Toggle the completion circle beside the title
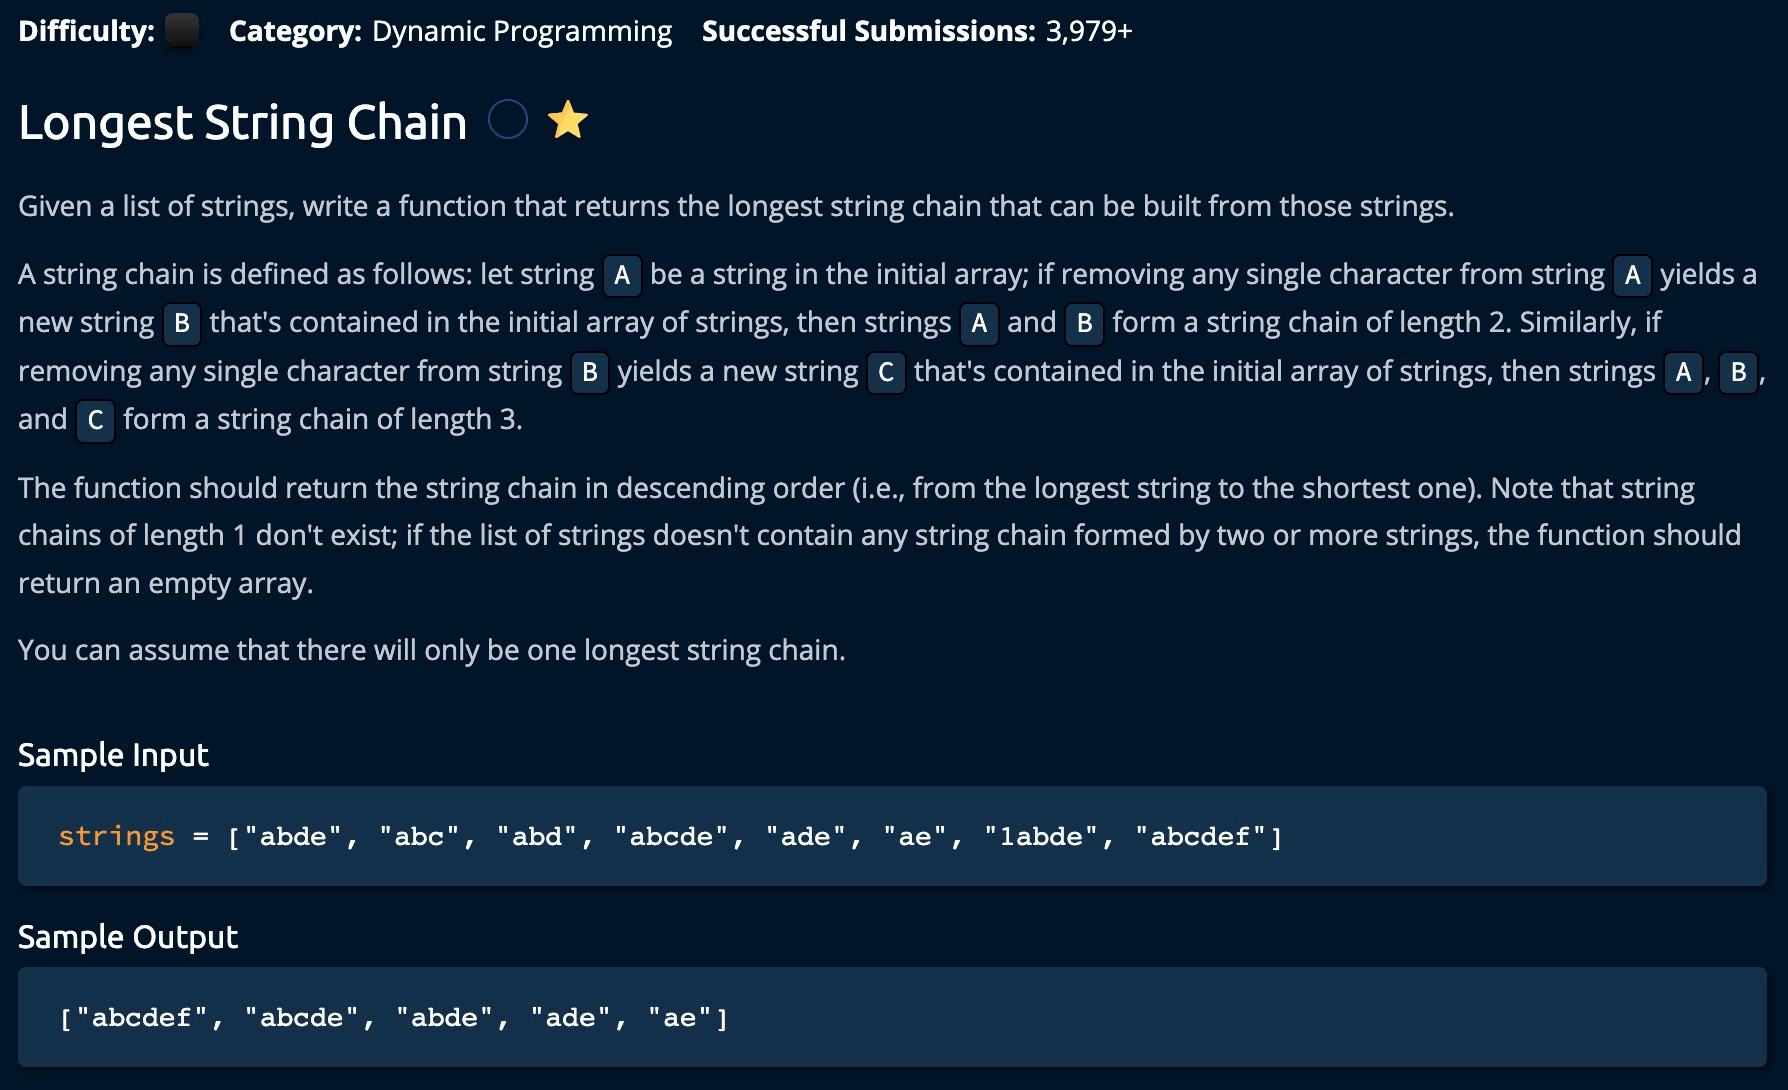This screenshot has height=1090, width=1788. click(508, 121)
